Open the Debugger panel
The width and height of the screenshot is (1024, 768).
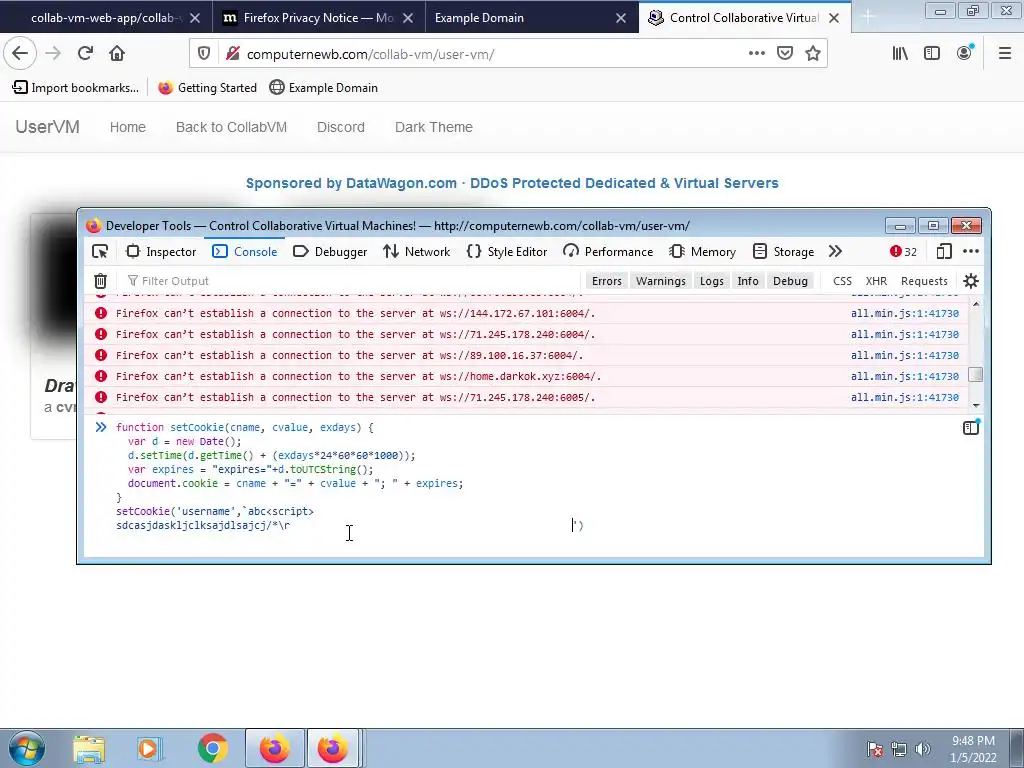pyautogui.click(x=330, y=251)
